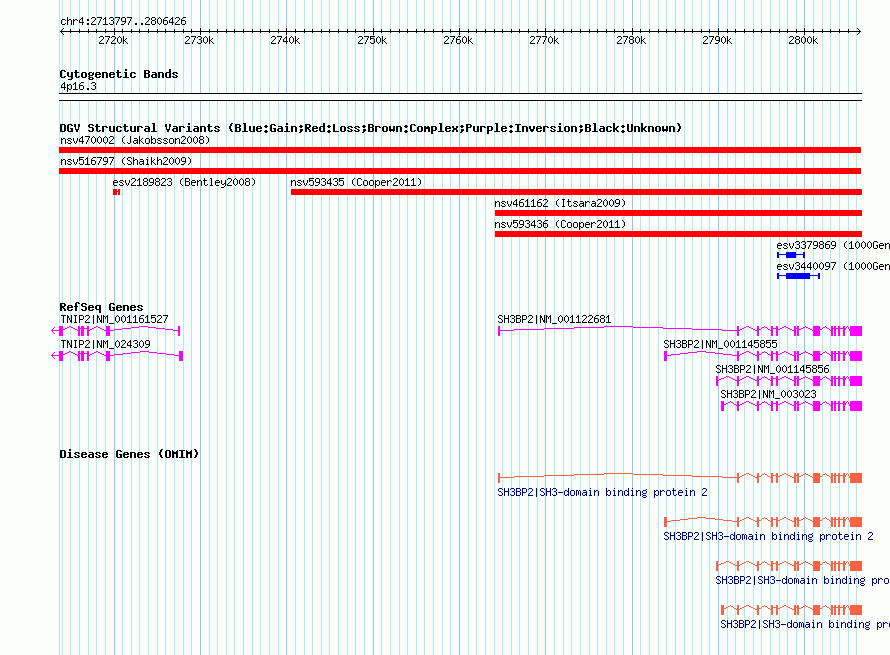Viewport: 890px width, 655px height.
Task: Click the 4p16.3 band label
Action: [x=78, y=86]
